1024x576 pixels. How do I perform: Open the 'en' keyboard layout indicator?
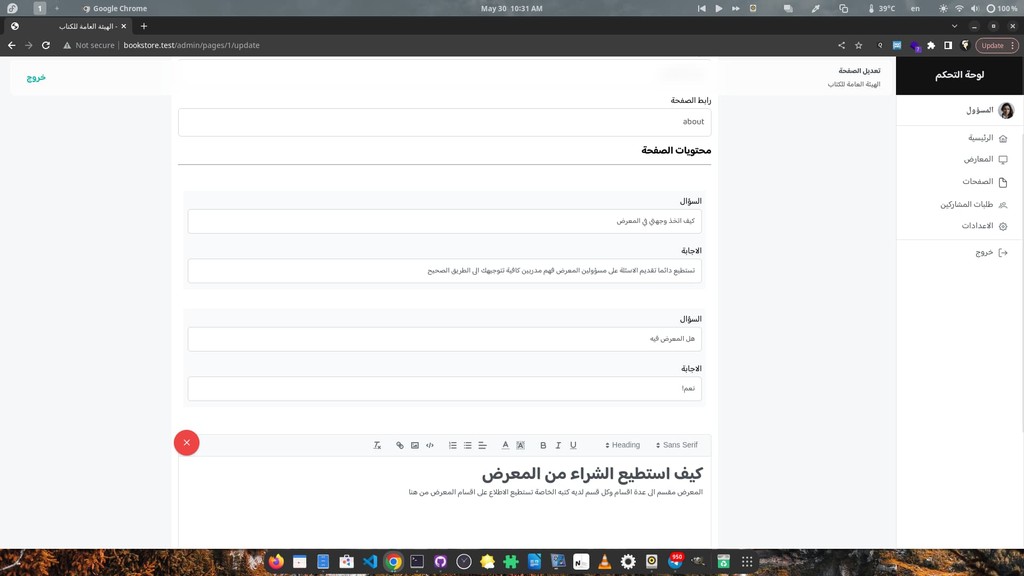[x=916, y=8]
